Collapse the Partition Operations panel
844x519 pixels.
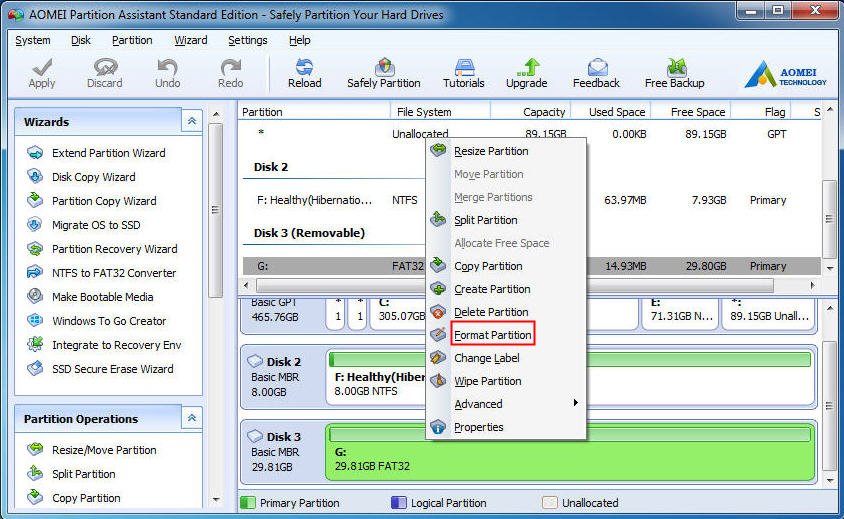pos(192,418)
